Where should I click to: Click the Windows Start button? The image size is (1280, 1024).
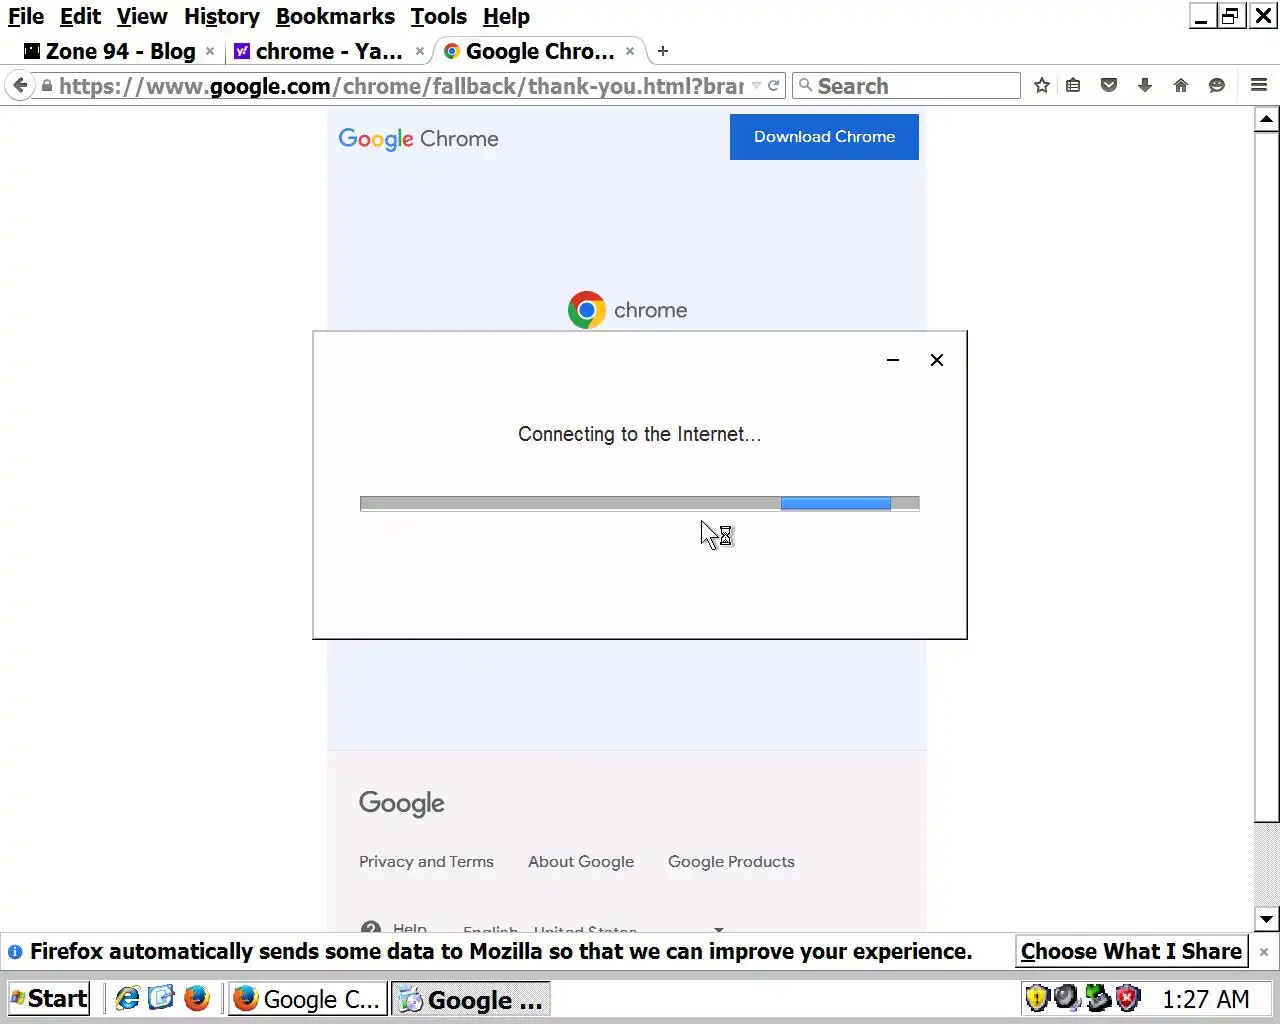49,998
